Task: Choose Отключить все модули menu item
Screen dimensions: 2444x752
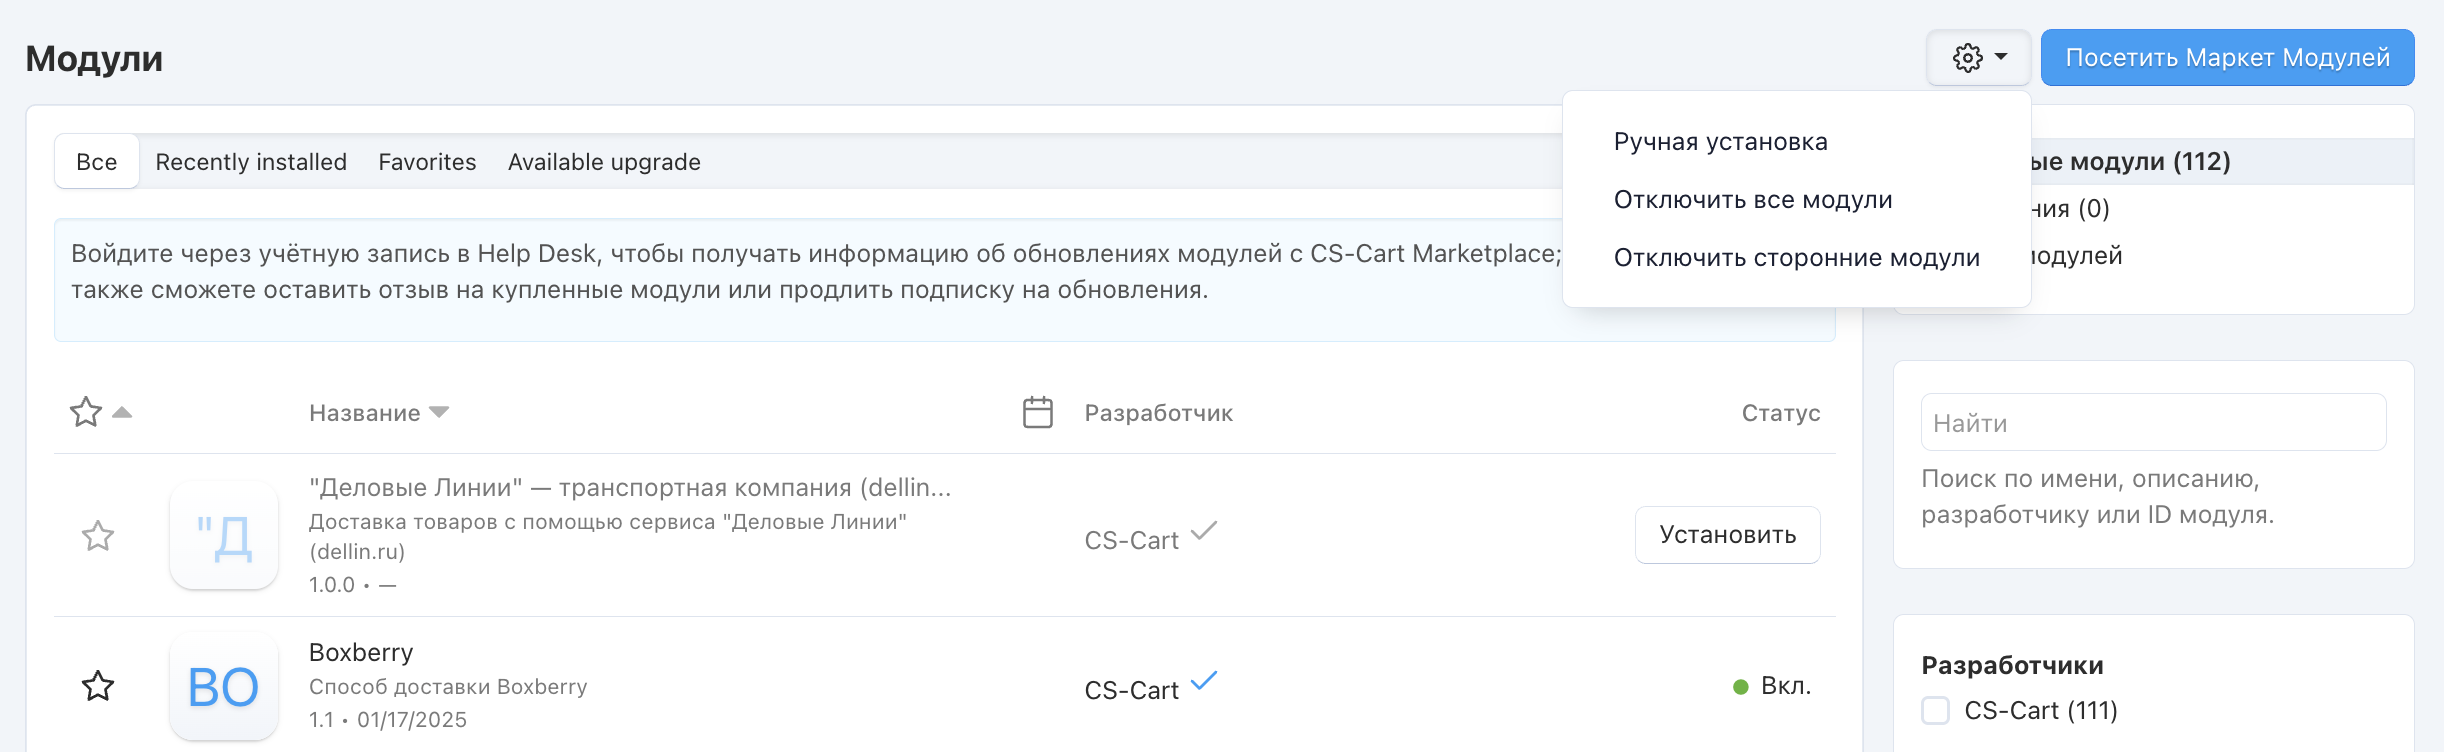Action: click(x=1752, y=200)
